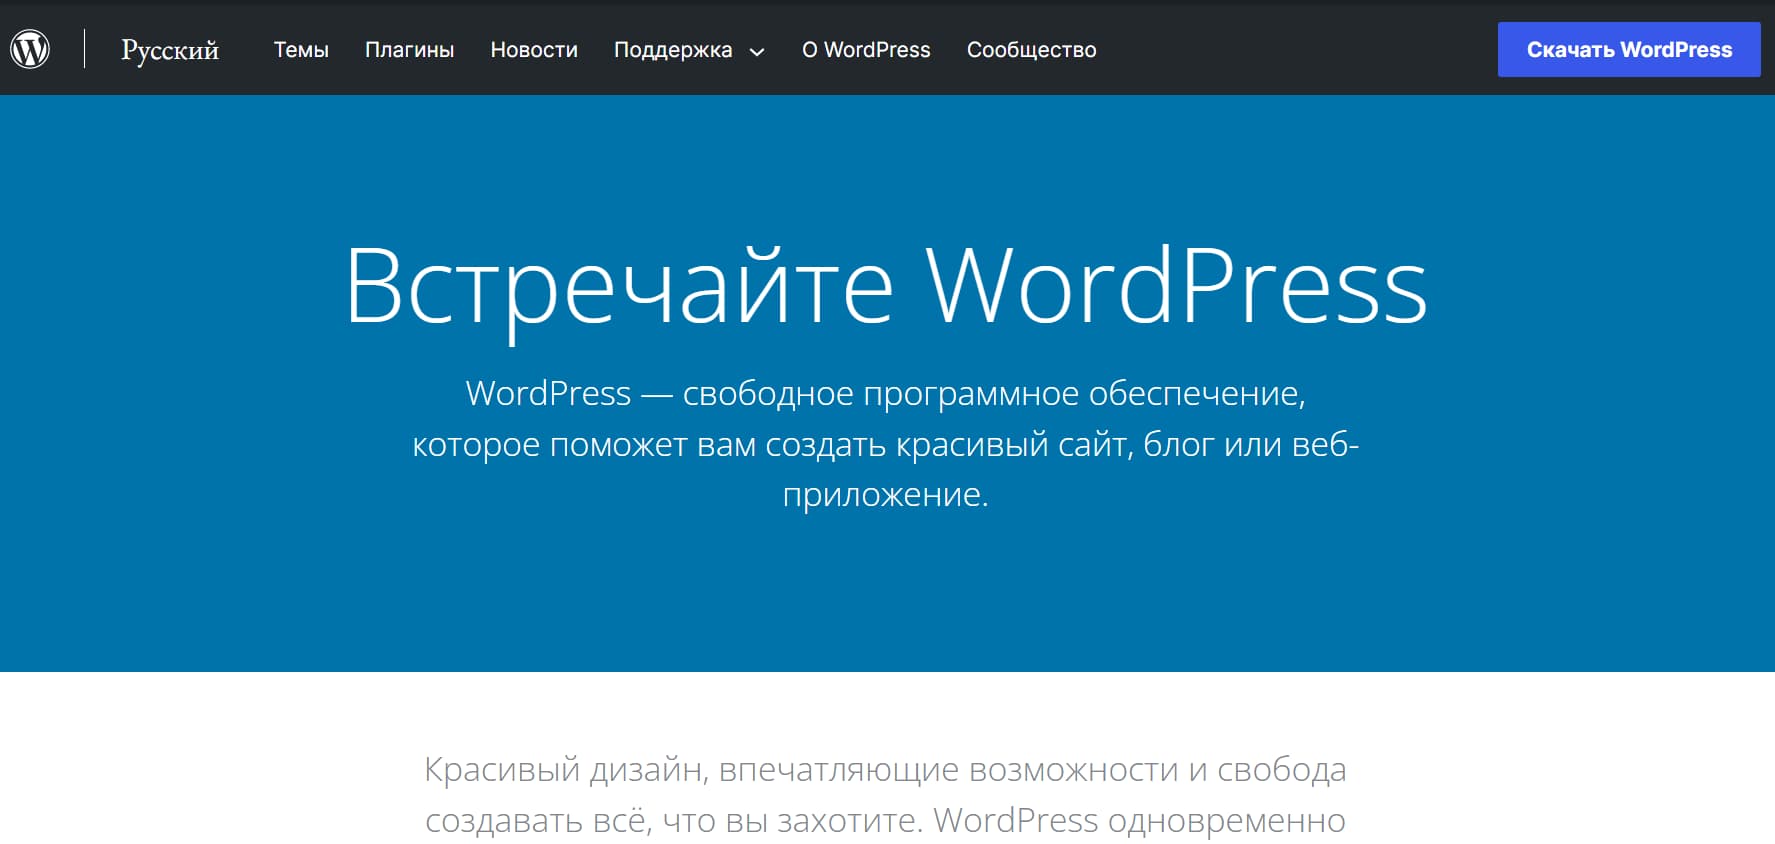
Task: Expand the Поддержка submenu chevron
Action: (x=757, y=52)
